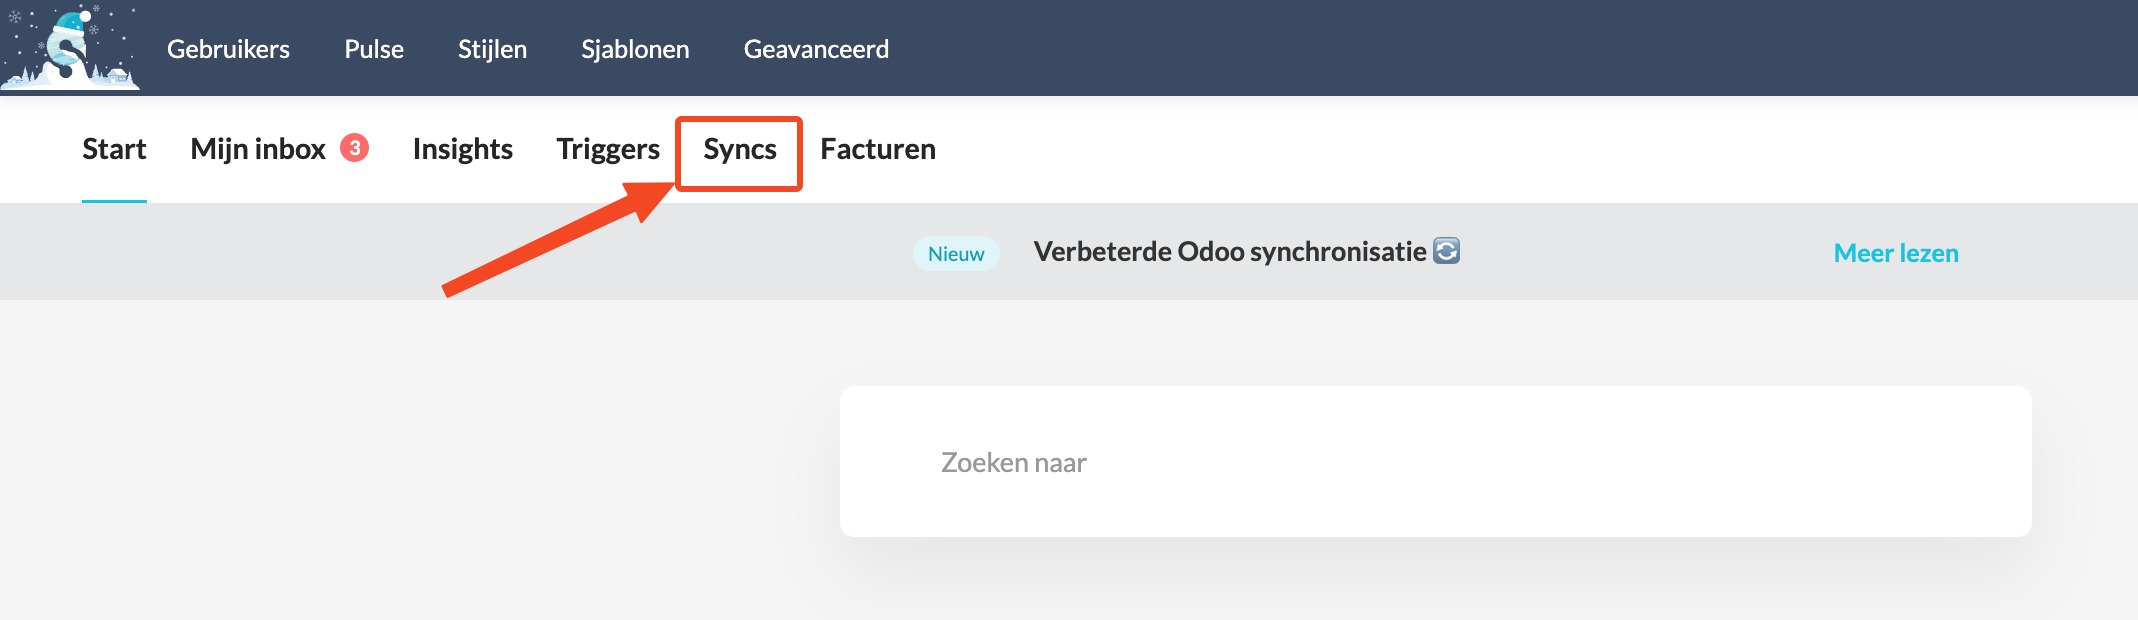The height and width of the screenshot is (620, 2138).
Task: Click the sync arrows icon after Odoo synchronisatie
Action: coord(1446,250)
